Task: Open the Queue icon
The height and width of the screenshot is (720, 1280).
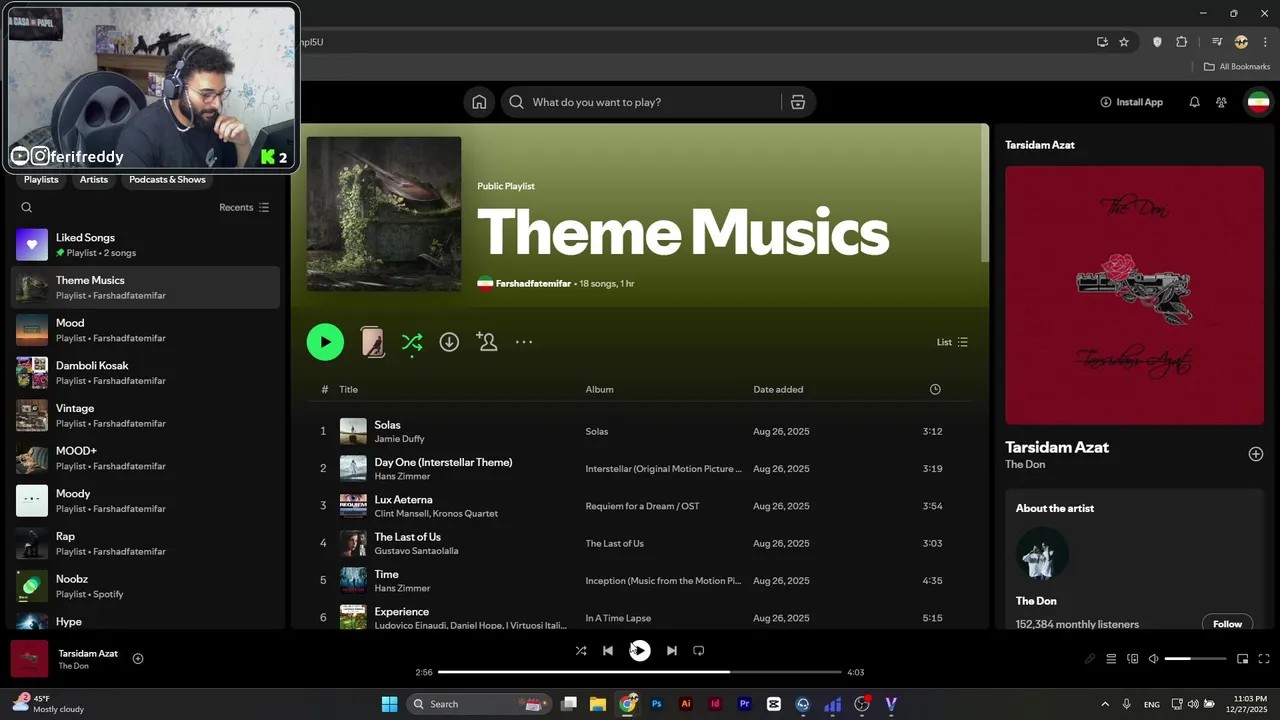Action: pyautogui.click(x=1111, y=659)
